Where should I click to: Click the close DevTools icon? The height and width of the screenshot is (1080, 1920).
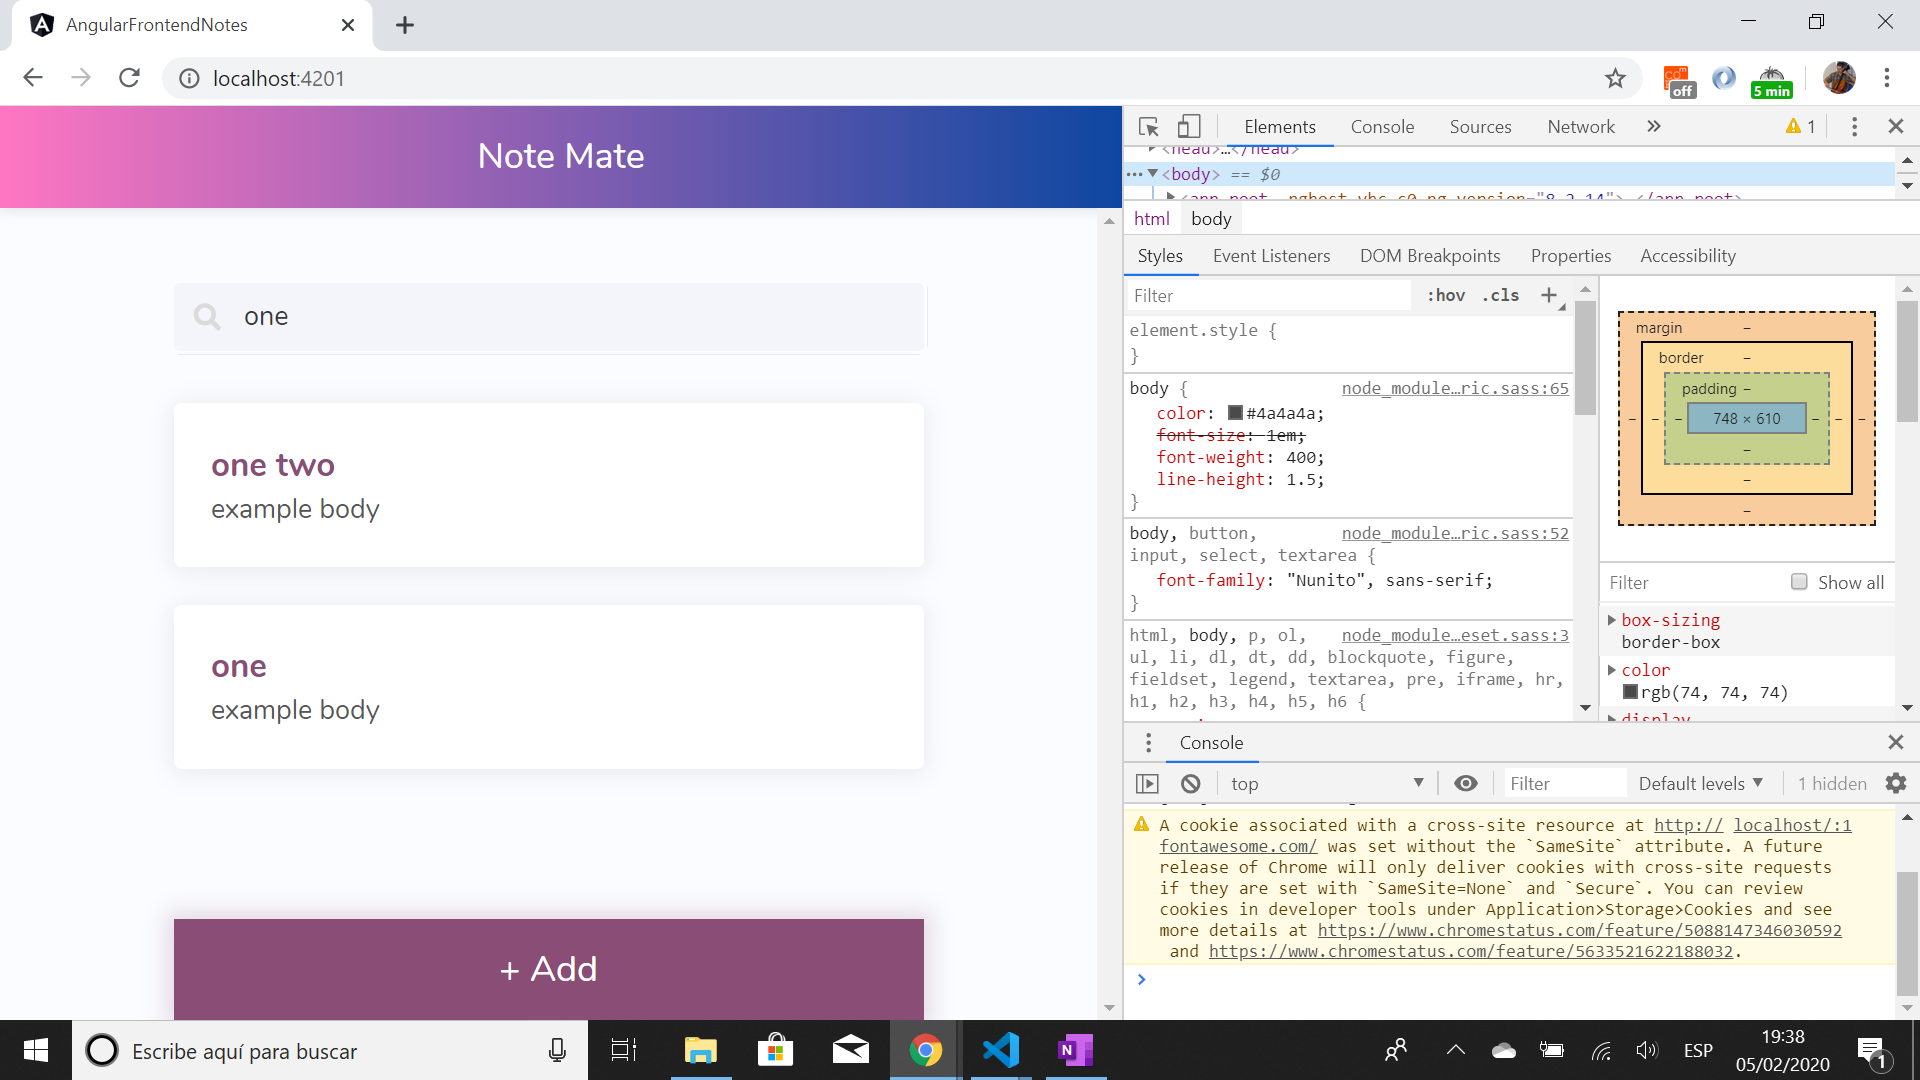(1895, 125)
